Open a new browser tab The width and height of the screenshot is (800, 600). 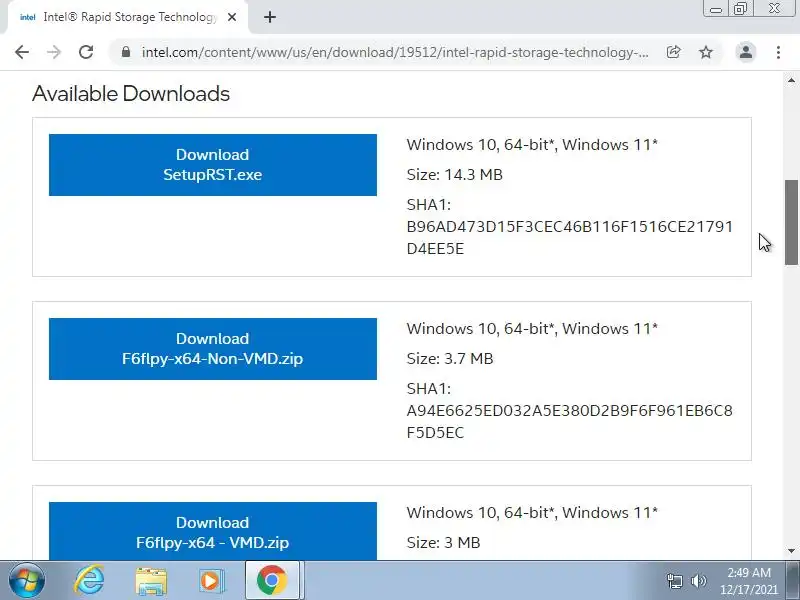click(270, 17)
